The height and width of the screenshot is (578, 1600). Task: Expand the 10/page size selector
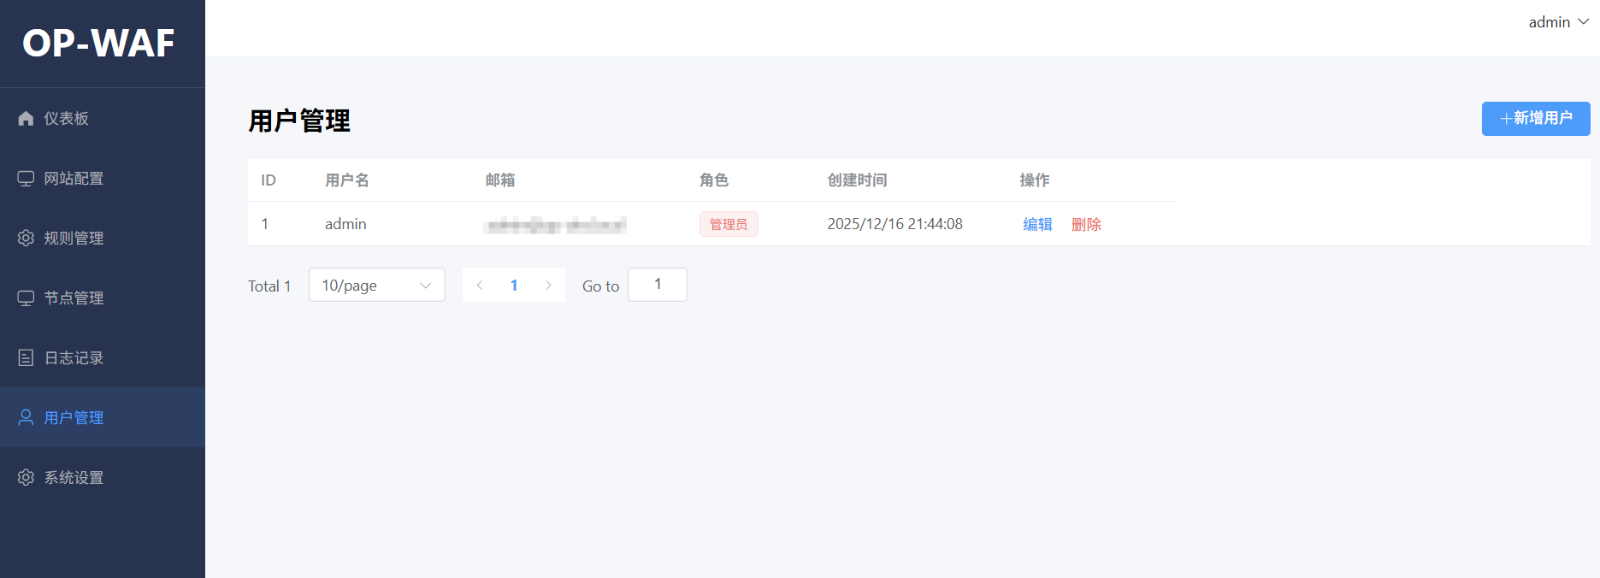(x=376, y=285)
